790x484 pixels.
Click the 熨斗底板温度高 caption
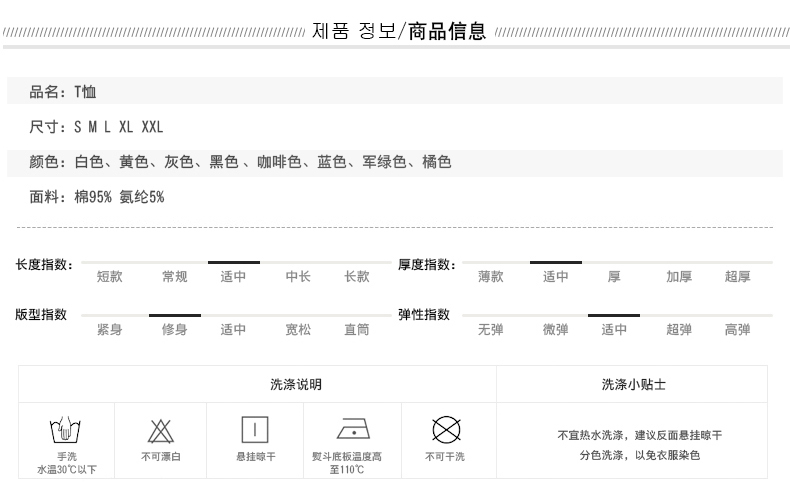click(x=347, y=456)
